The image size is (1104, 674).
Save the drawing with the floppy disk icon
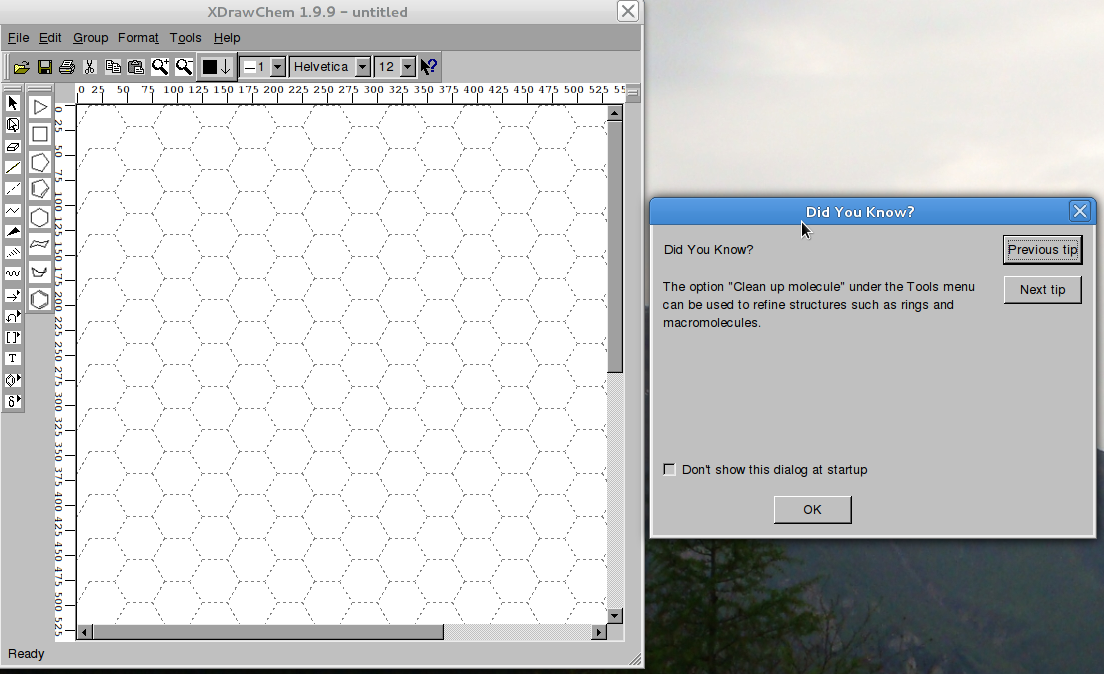pos(44,67)
